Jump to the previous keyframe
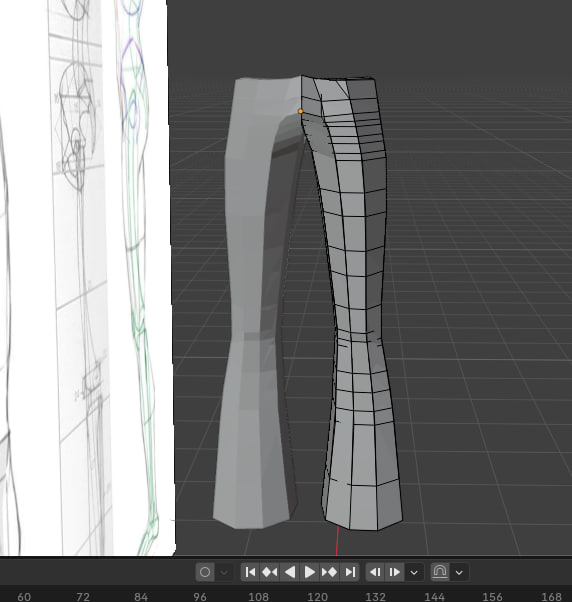Image resolution: width=572 pixels, height=602 pixels. tap(270, 572)
